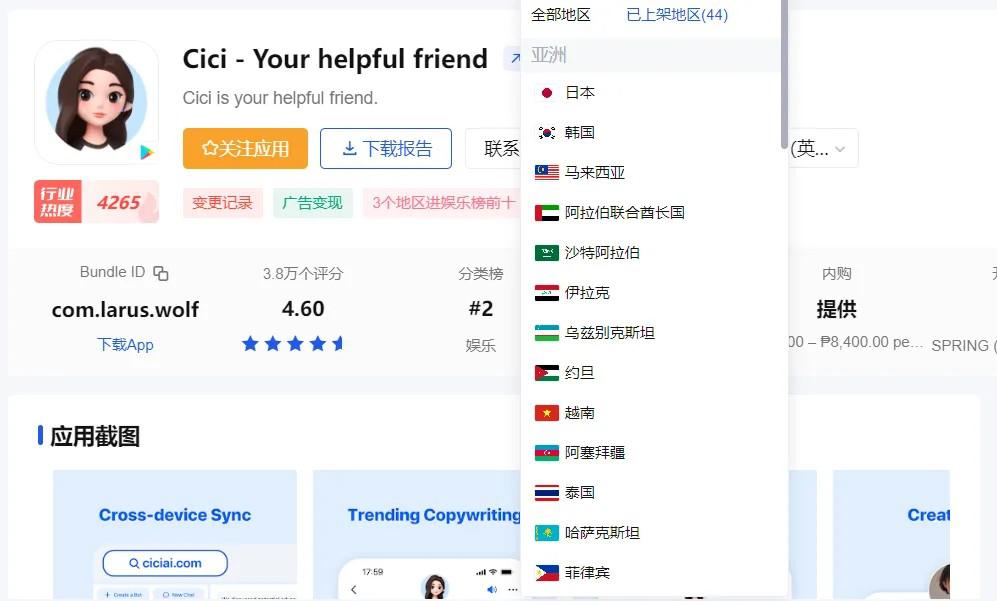The width and height of the screenshot is (997, 601).
Task: Click the industry heat 4265 badge
Action: coord(97,202)
